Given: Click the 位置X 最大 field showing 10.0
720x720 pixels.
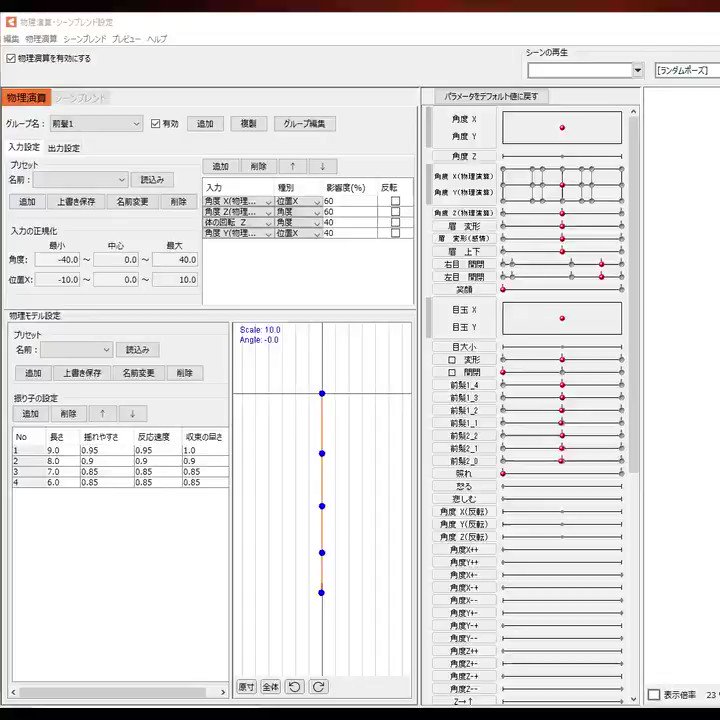Looking at the screenshot, I should pos(175,280).
